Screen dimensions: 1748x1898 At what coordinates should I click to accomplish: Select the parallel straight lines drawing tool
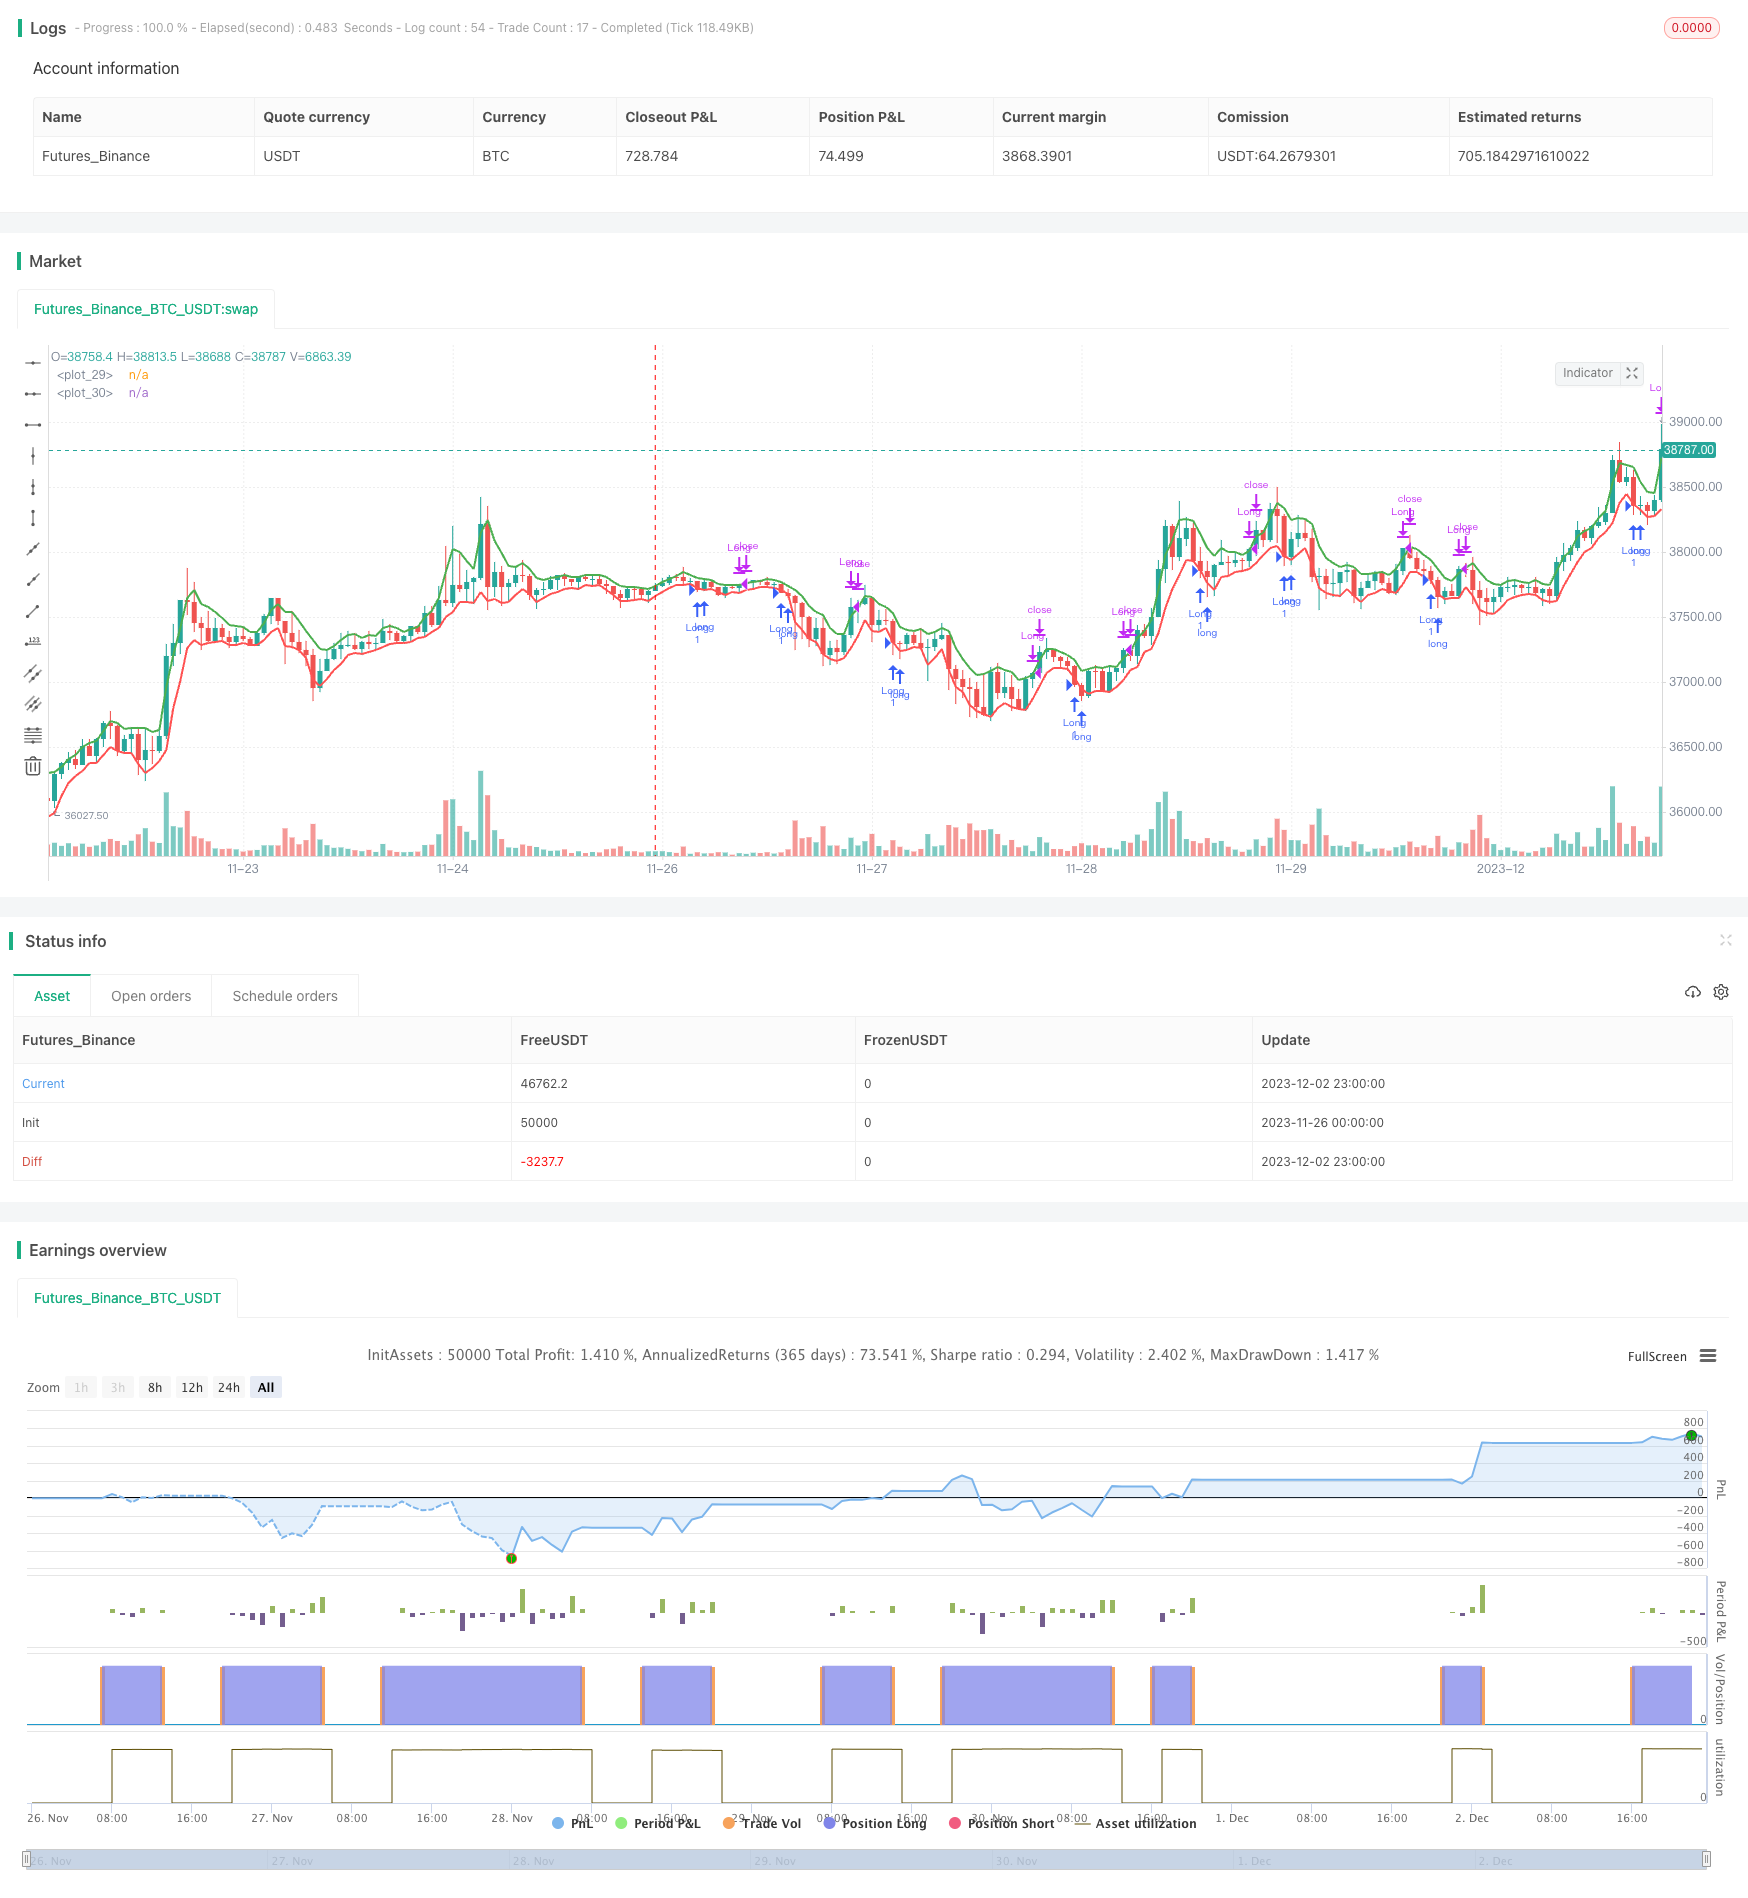tap(33, 673)
